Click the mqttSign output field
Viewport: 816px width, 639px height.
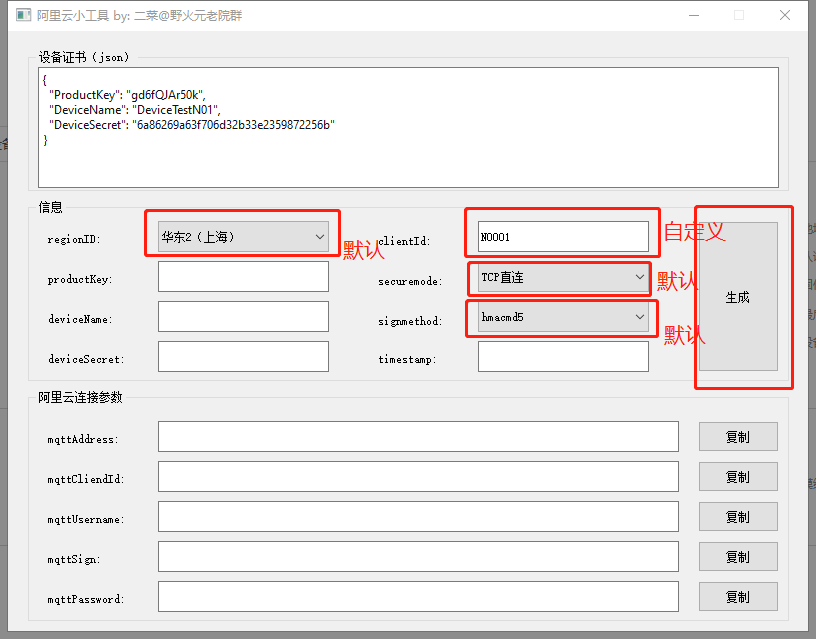click(x=418, y=557)
